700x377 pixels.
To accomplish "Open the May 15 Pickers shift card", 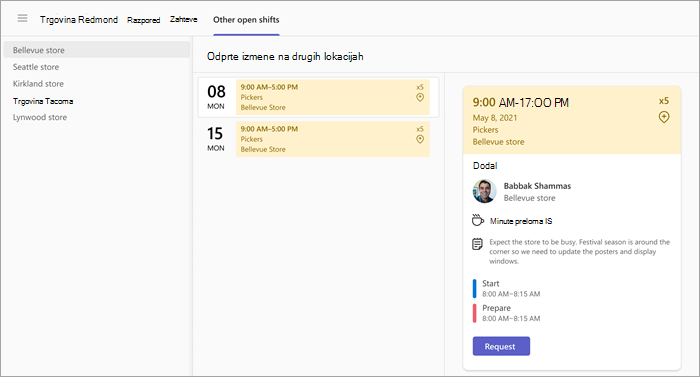I will 333,139.
